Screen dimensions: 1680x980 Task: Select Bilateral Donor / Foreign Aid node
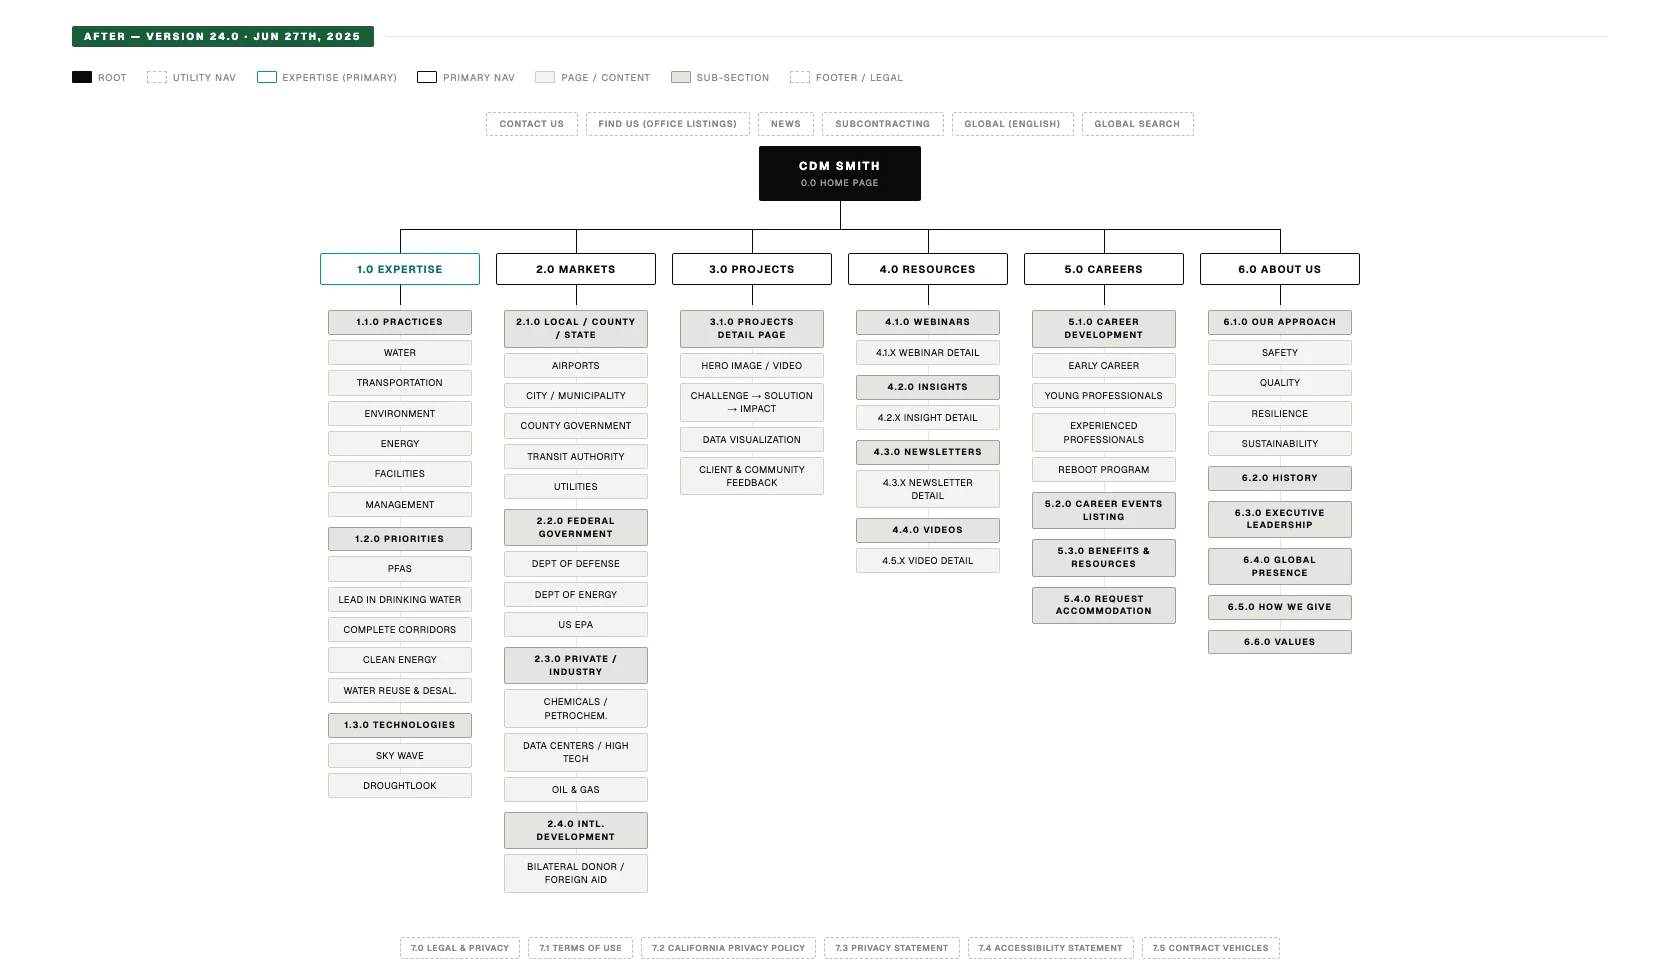click(576, 873)
